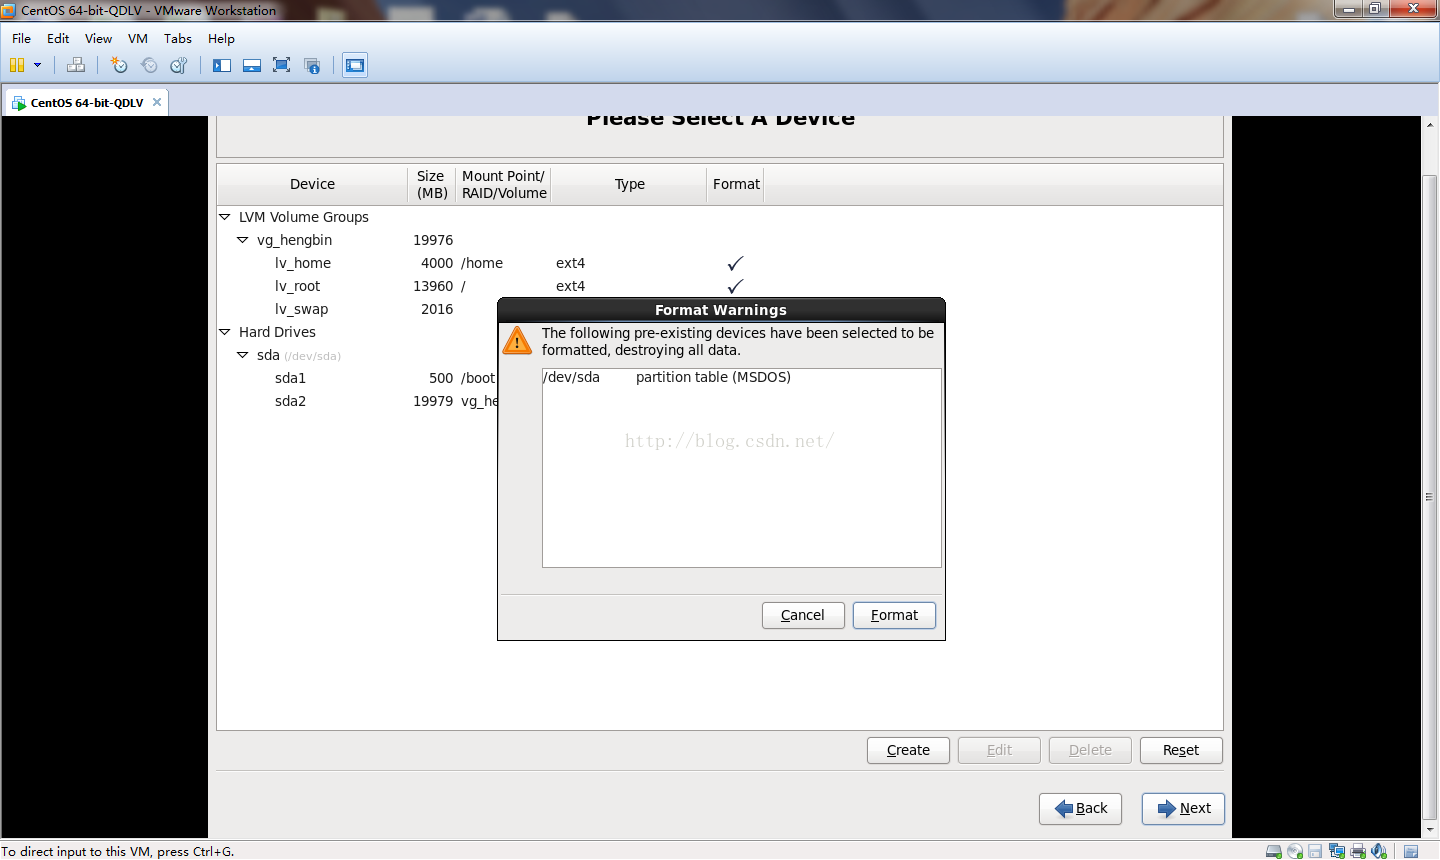Click the Format column header

click(x=736, y=184)
